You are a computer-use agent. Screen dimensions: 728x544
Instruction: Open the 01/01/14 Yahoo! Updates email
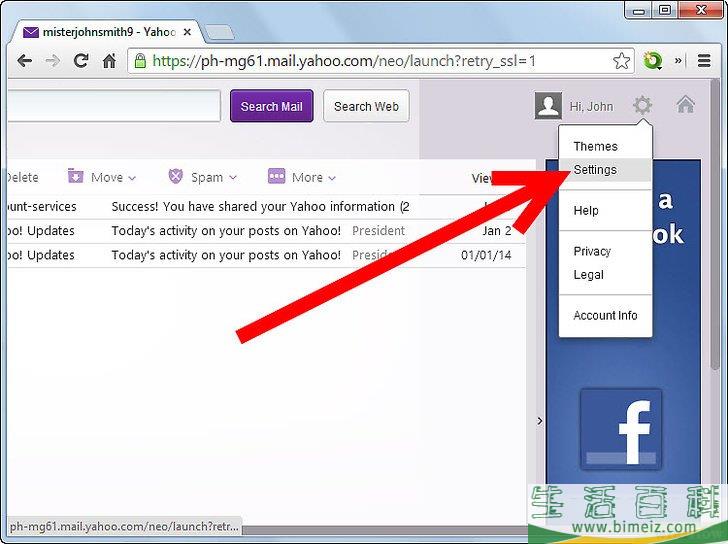pyautogui.click(x=266, y=255)
